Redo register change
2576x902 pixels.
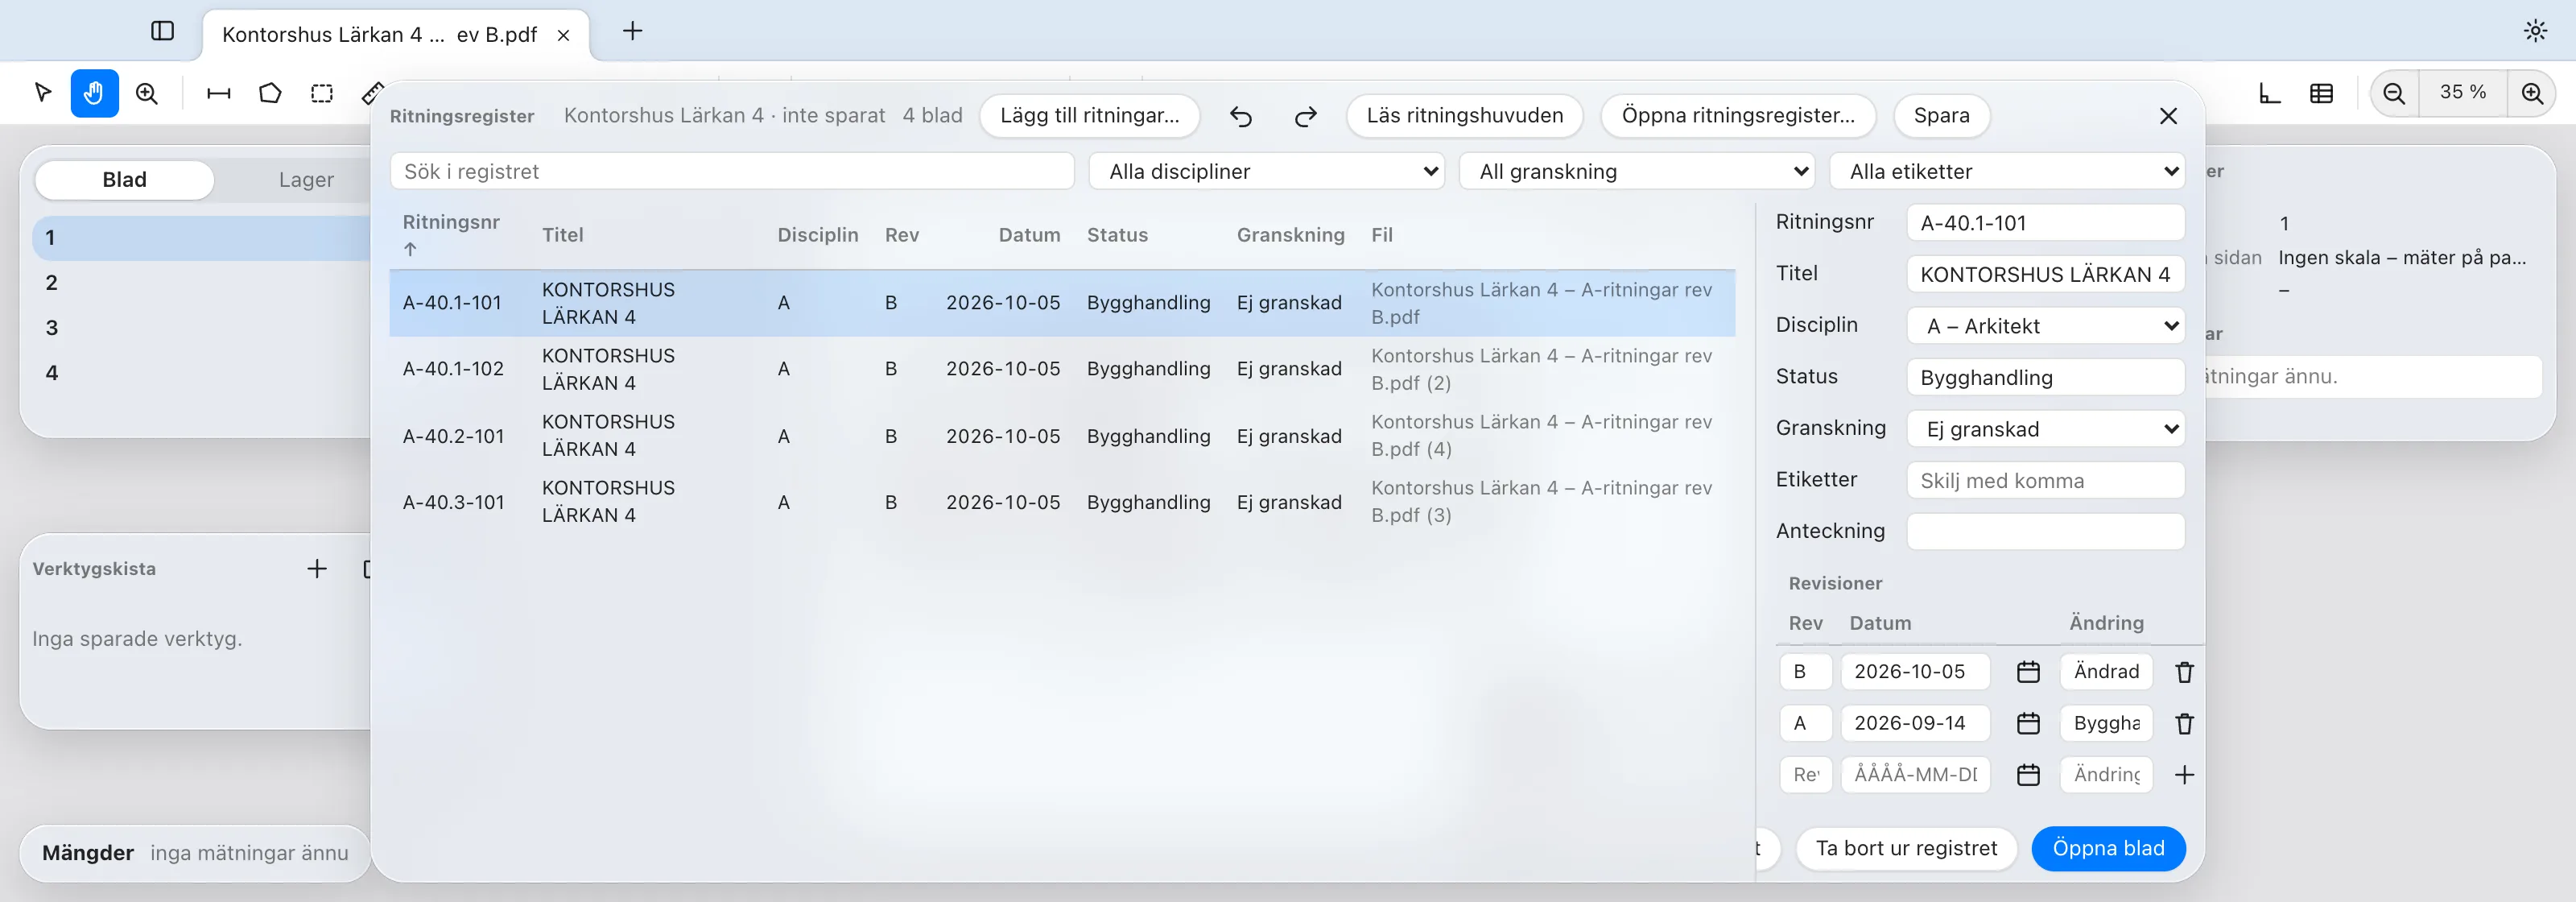pyautogui.click(x=1305, y=116)
